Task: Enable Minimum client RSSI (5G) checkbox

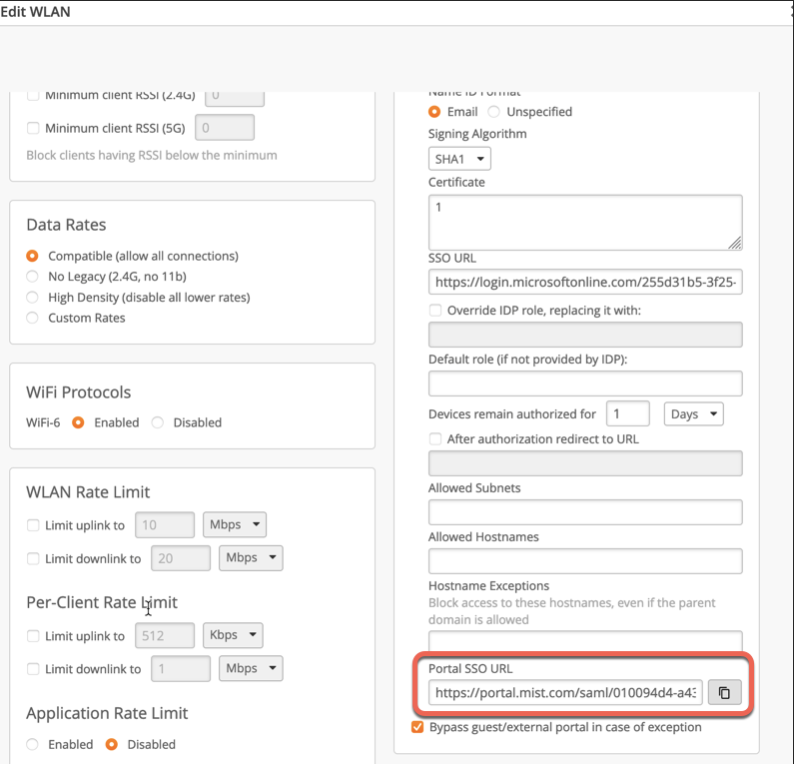Action: coord(33,128)
